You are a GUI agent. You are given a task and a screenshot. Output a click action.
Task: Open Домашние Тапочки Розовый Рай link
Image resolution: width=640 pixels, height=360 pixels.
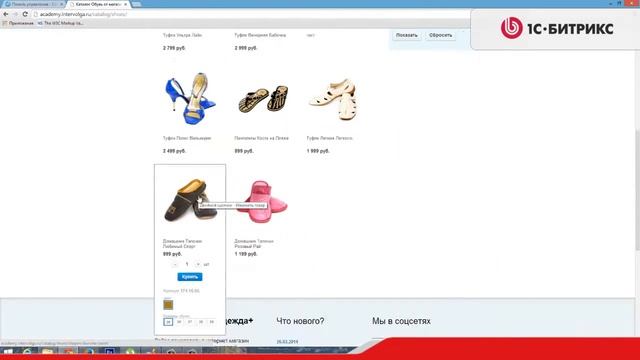[253, 244]
